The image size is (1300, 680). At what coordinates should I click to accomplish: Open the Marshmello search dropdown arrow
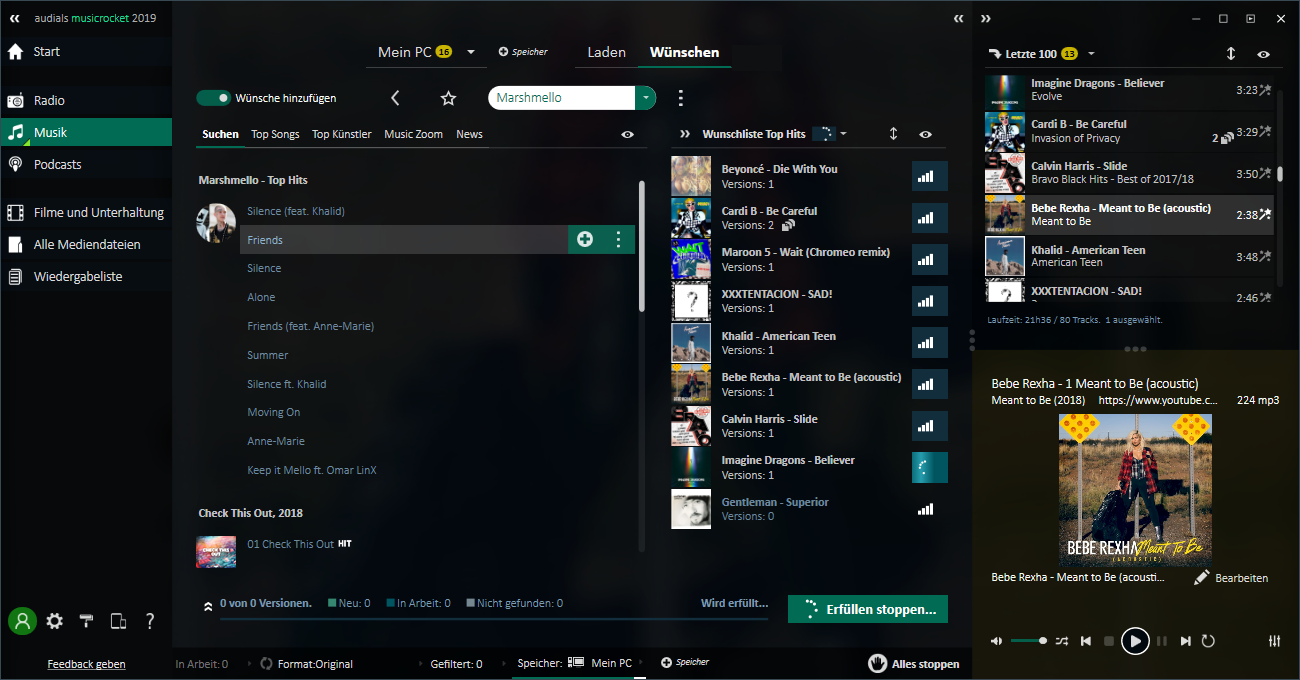[x=646, y=98]
